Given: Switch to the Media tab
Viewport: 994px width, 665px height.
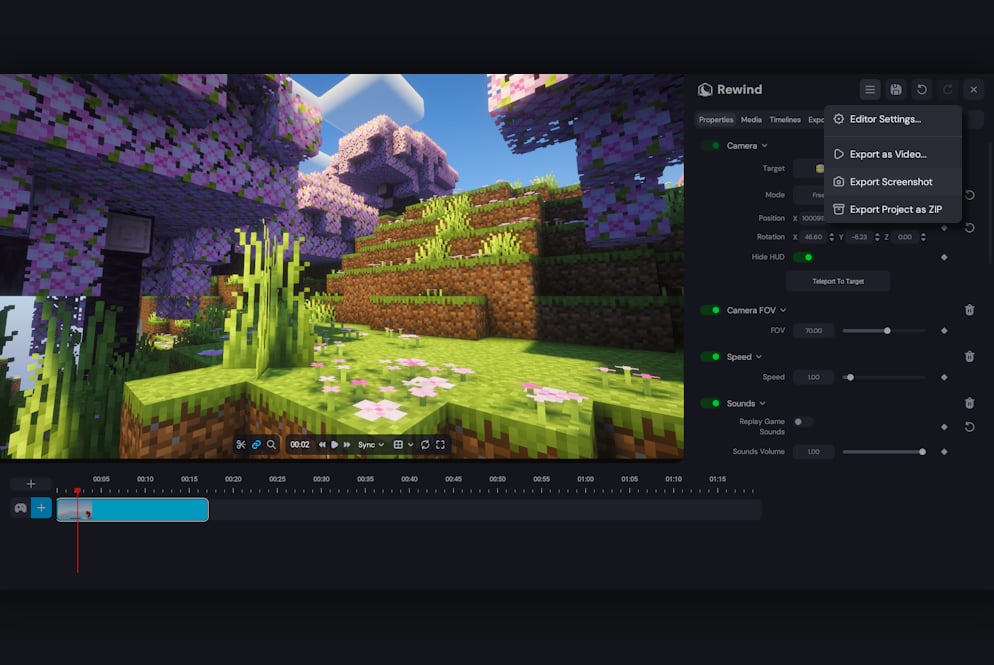Looking at the screenshot, I should (x=751, y=119).
